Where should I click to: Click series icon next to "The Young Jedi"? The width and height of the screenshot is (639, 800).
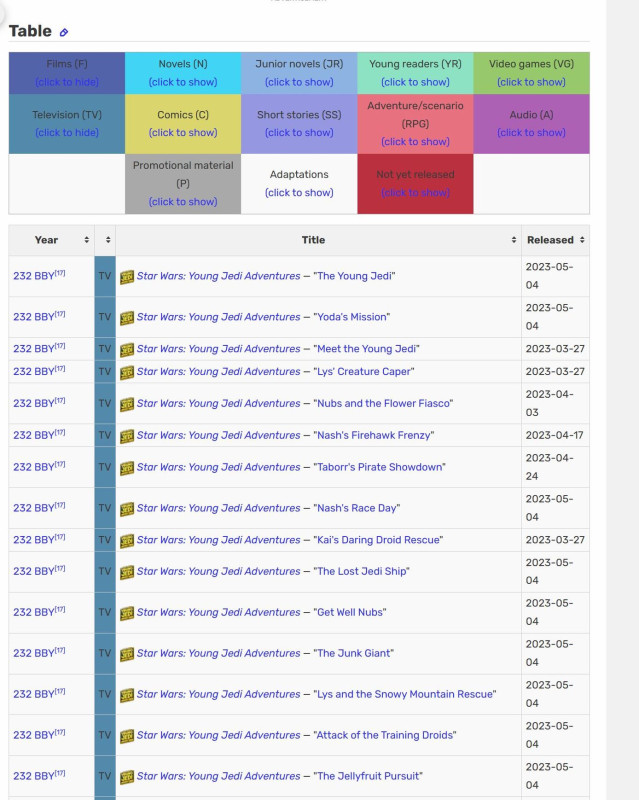127,277
